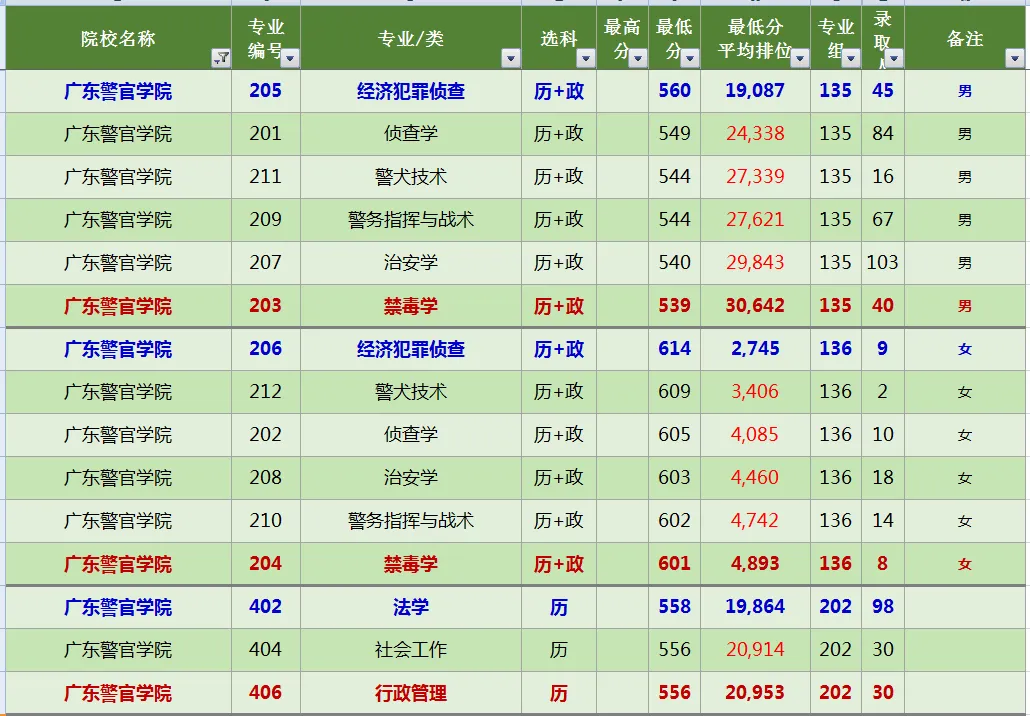The width and height of the screenshot is (1030, 716).
Task: Click the 警犬技术 cell in row 211
Action: pyautogui.click(x=411, y=177)
